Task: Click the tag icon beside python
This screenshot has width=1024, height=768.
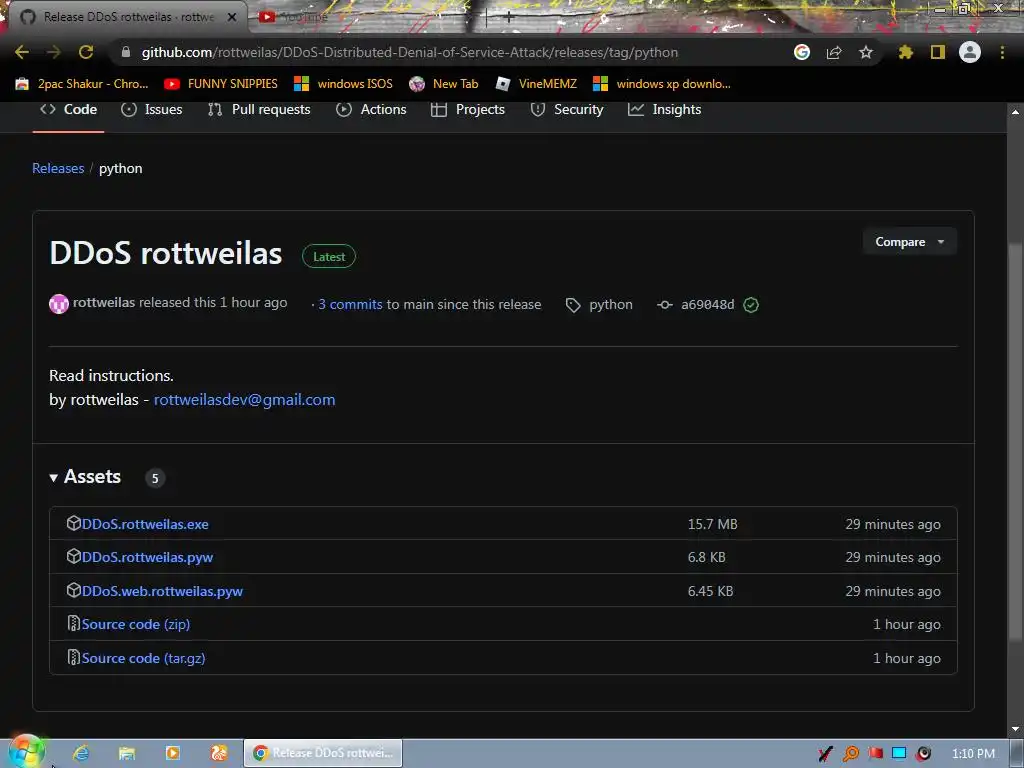Action: [x=573, y=305]
